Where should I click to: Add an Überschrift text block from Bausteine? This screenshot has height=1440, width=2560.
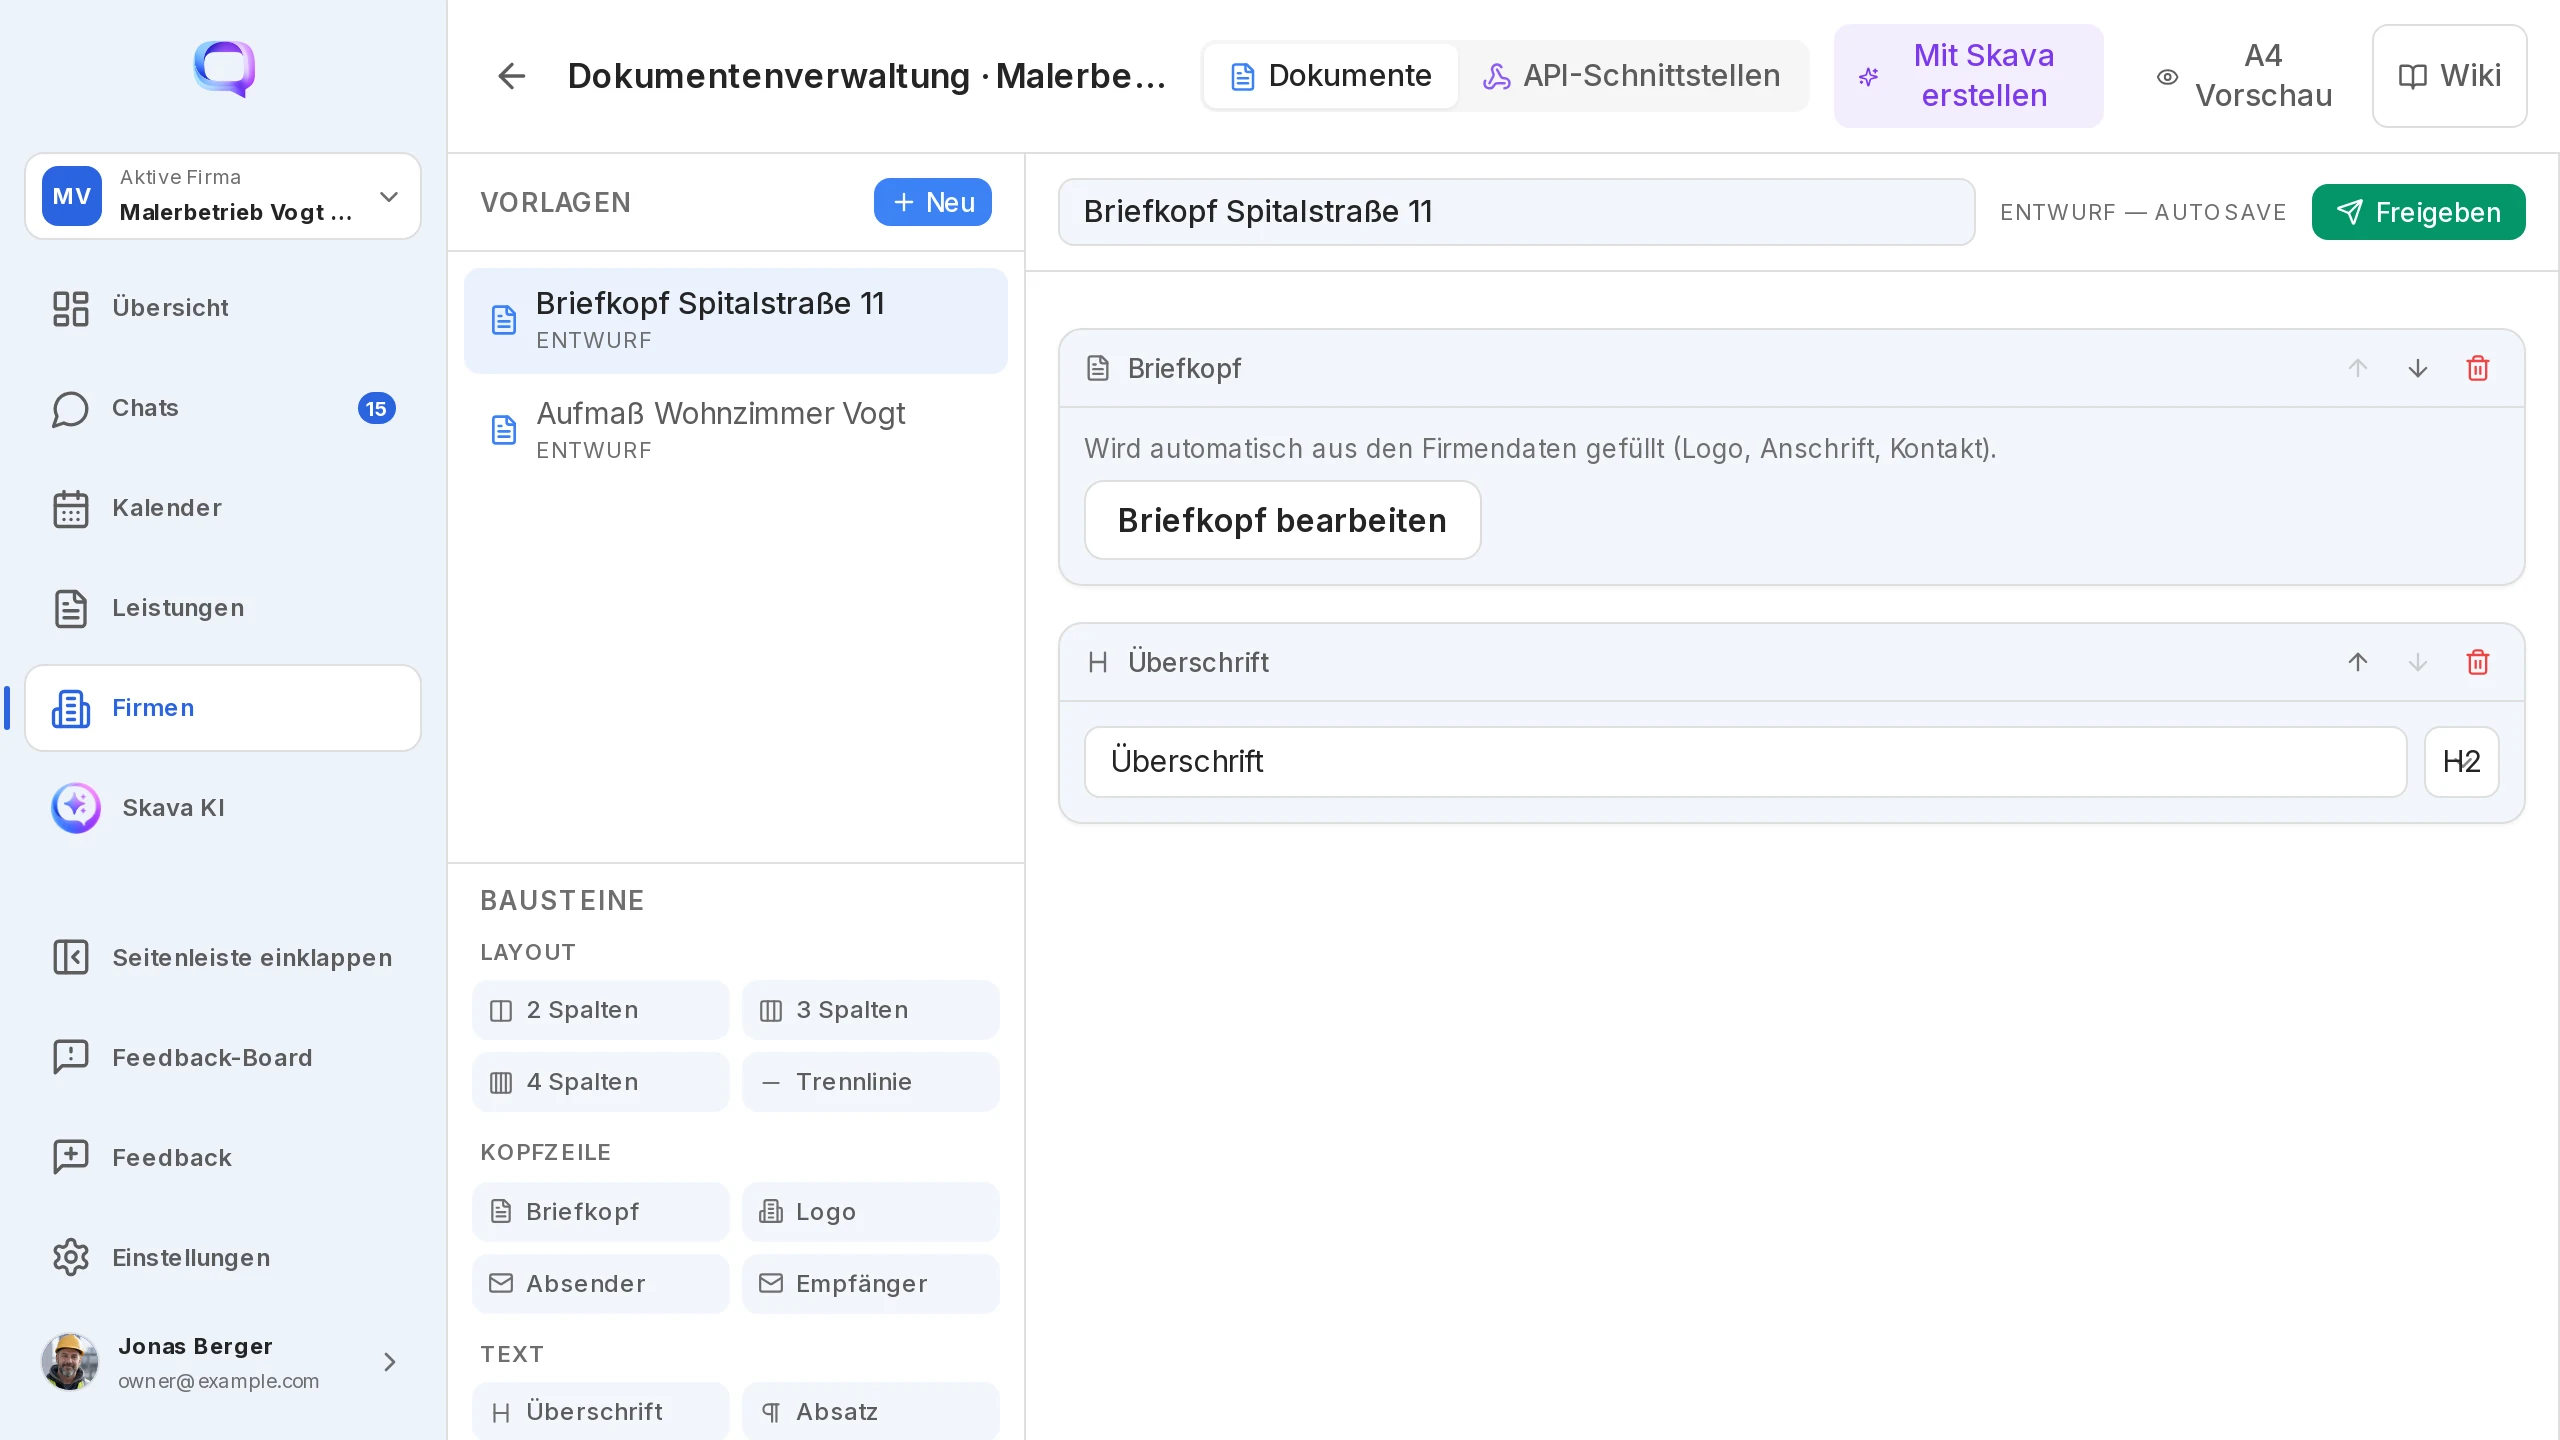coord(600,1411)
